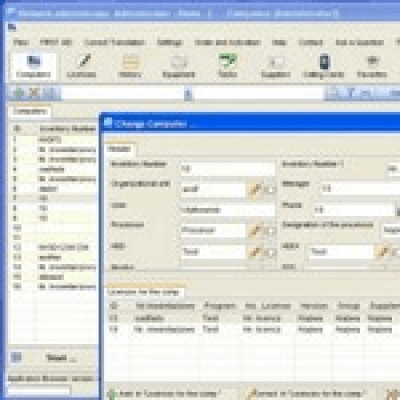
Task: Toggle the small box next to Processor field
Action: click(270, 231)
